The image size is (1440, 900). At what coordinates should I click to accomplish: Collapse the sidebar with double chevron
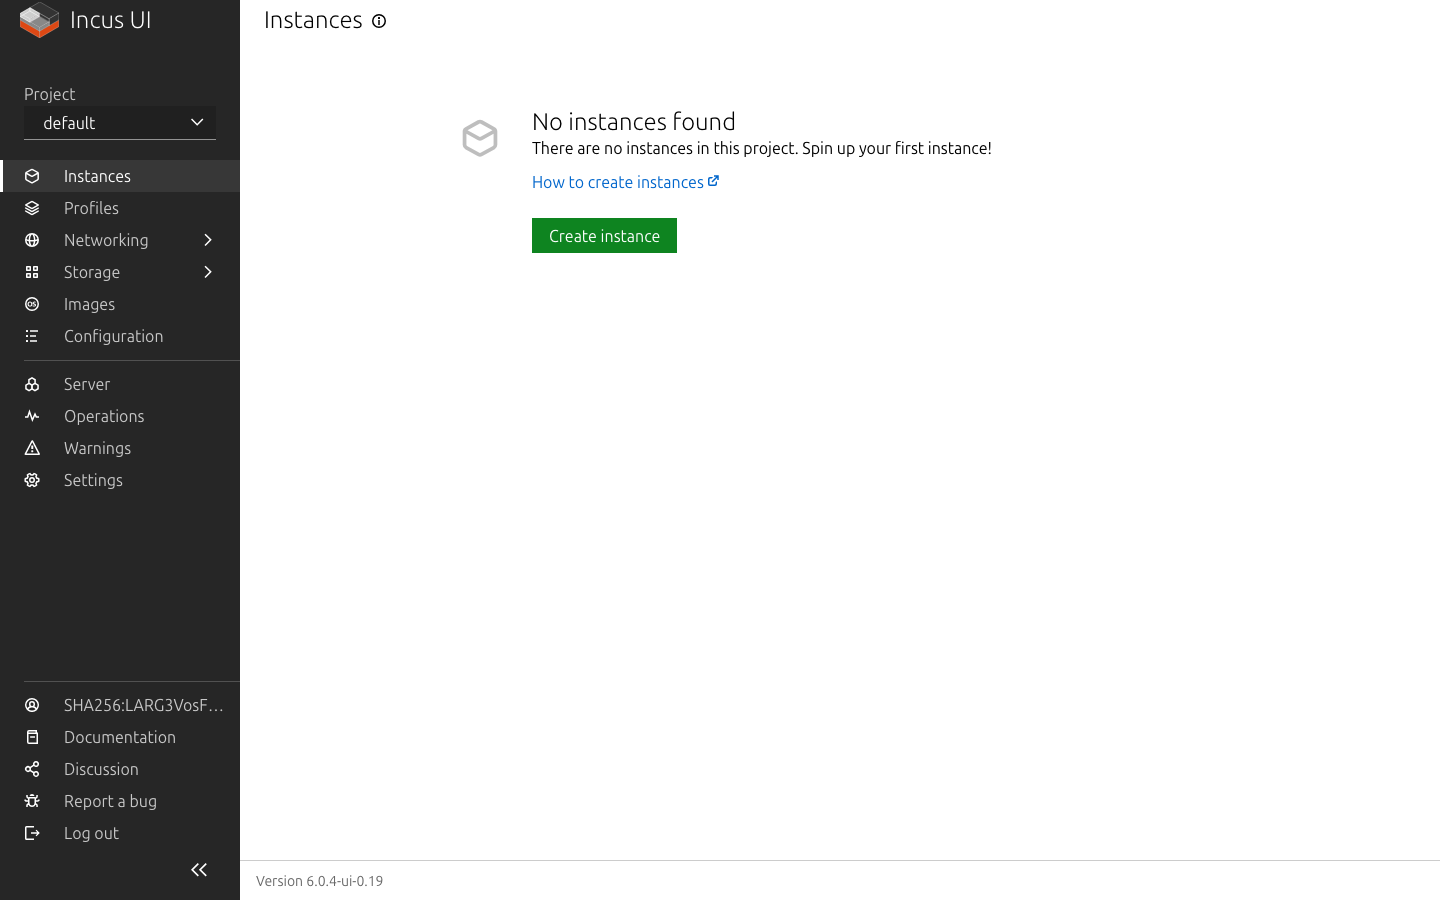199,870
